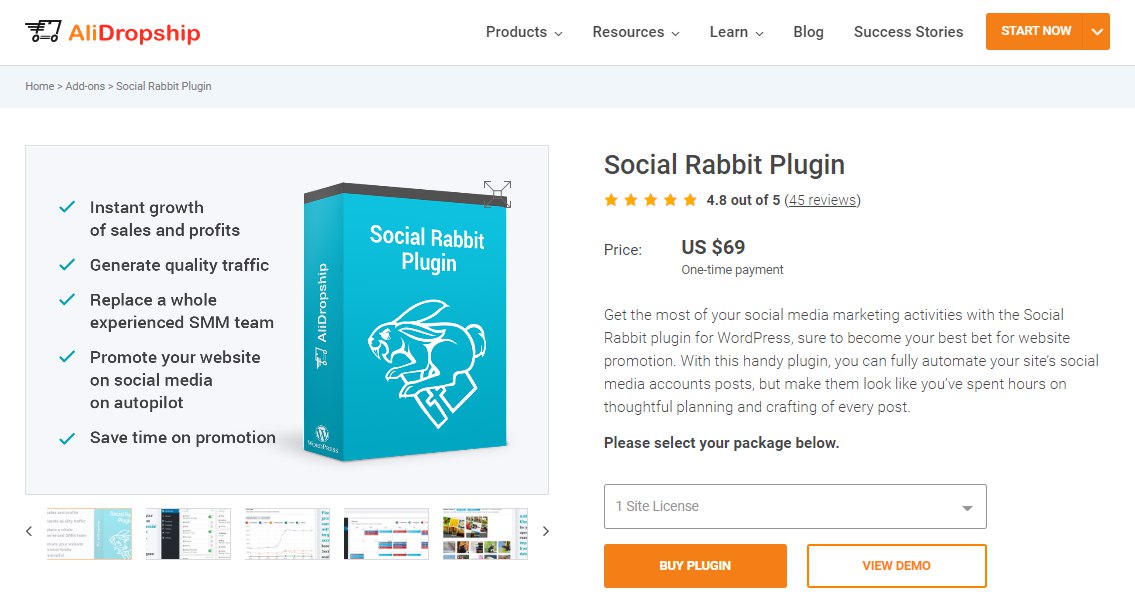Screen dimensions: 1135x603
Task: Click the five-star rating icons
Action: coord(650,200)
